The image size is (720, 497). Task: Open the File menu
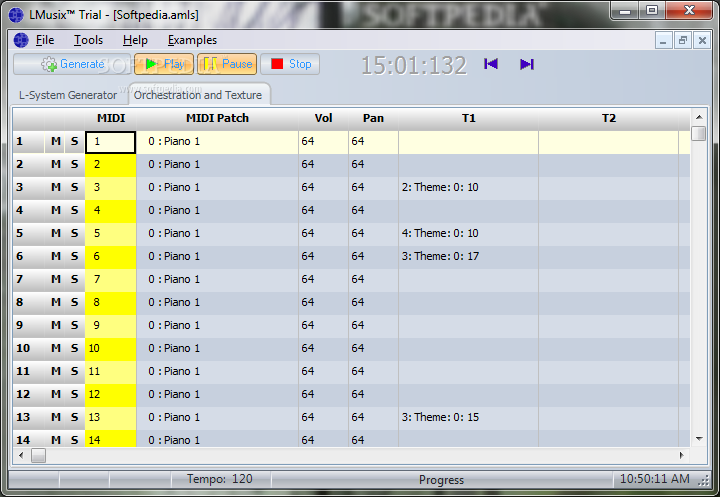point(45,40)
